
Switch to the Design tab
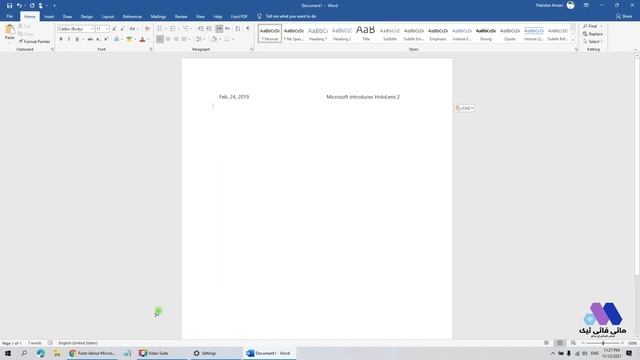tap(87, 17)
